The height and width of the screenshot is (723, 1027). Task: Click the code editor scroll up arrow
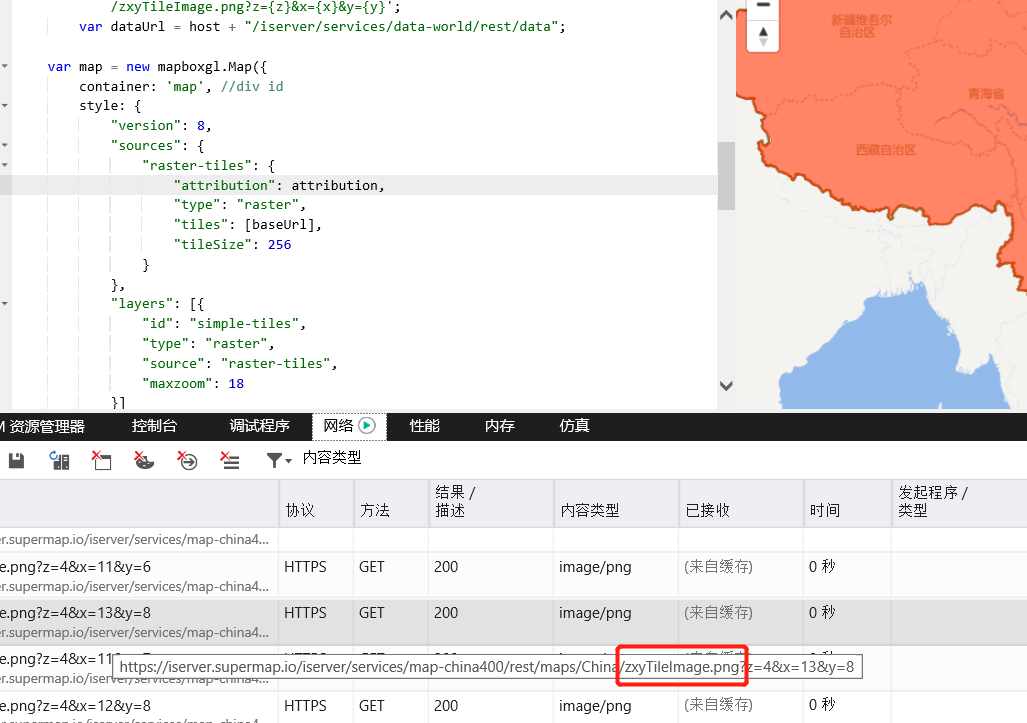pyautogui.click(x=727, y=13)
